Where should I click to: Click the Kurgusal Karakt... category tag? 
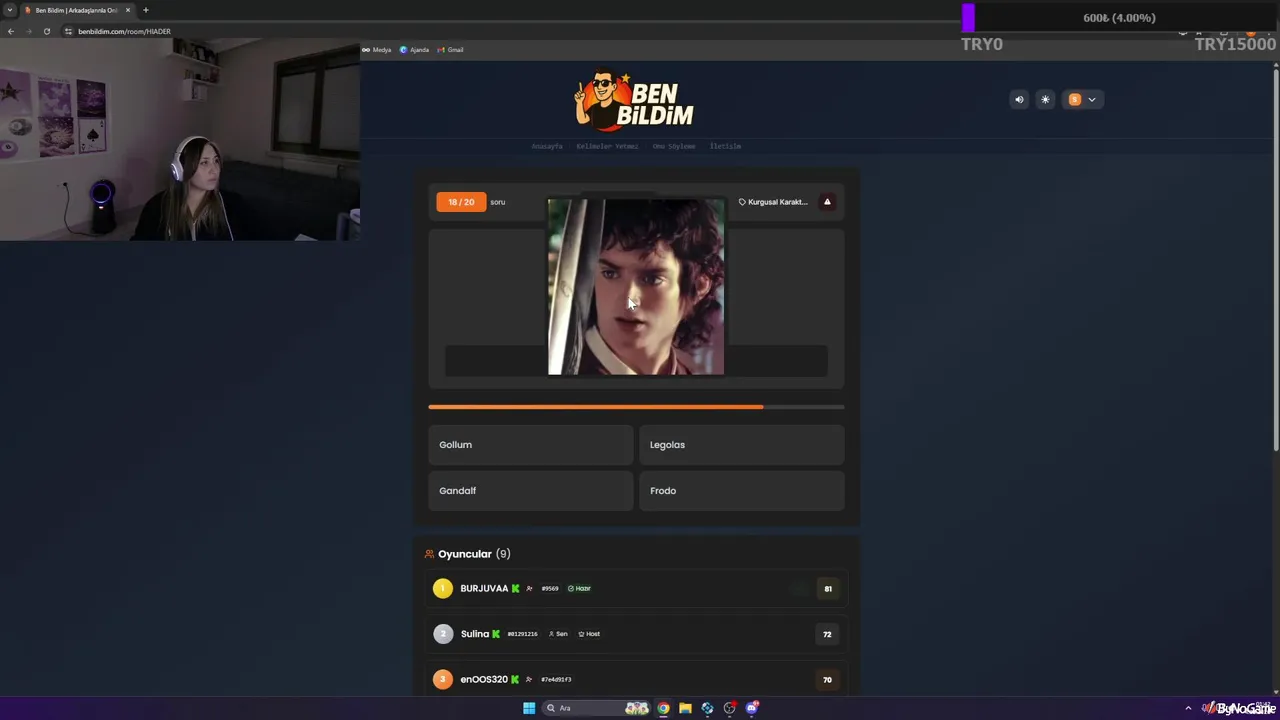click(773, 202)
